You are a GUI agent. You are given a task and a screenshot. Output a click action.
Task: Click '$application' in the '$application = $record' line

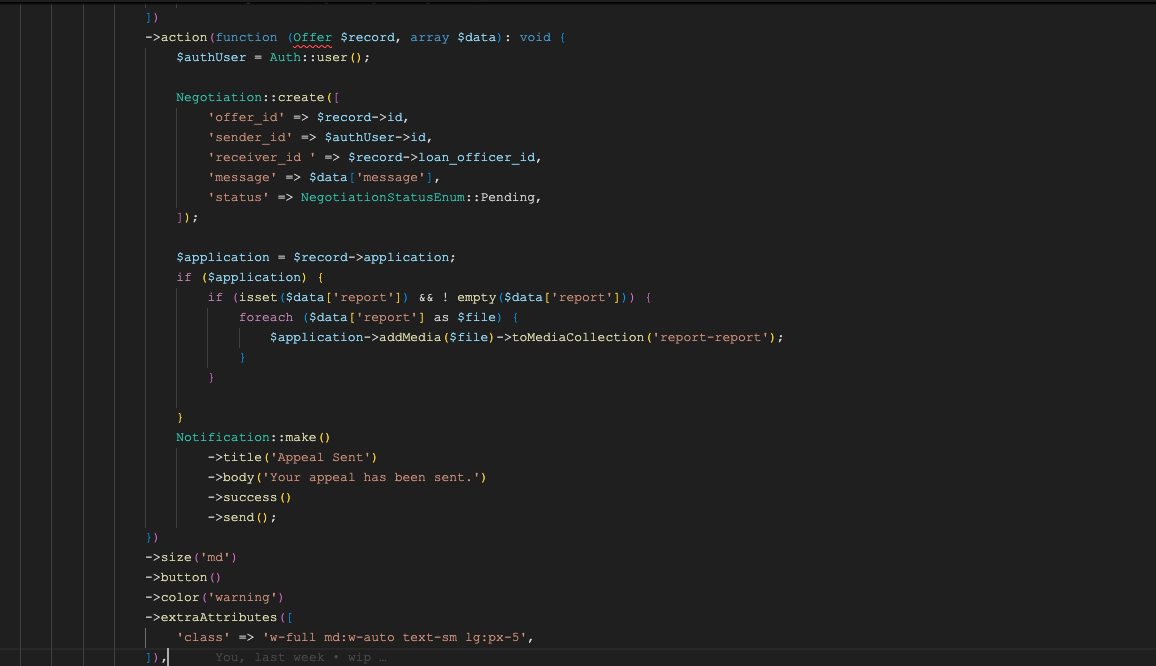pyautogui.click(x=223, y=257)
